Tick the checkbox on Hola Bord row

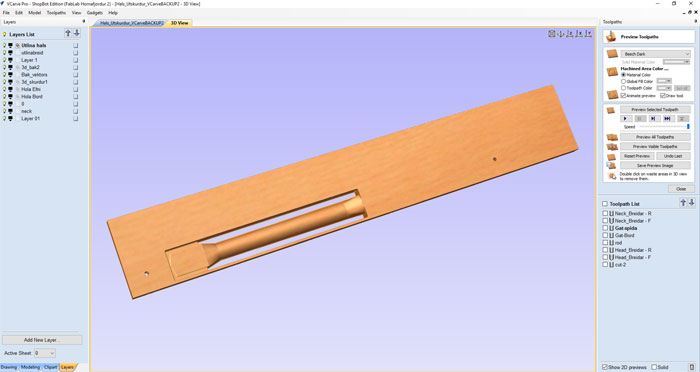(75, 96)
